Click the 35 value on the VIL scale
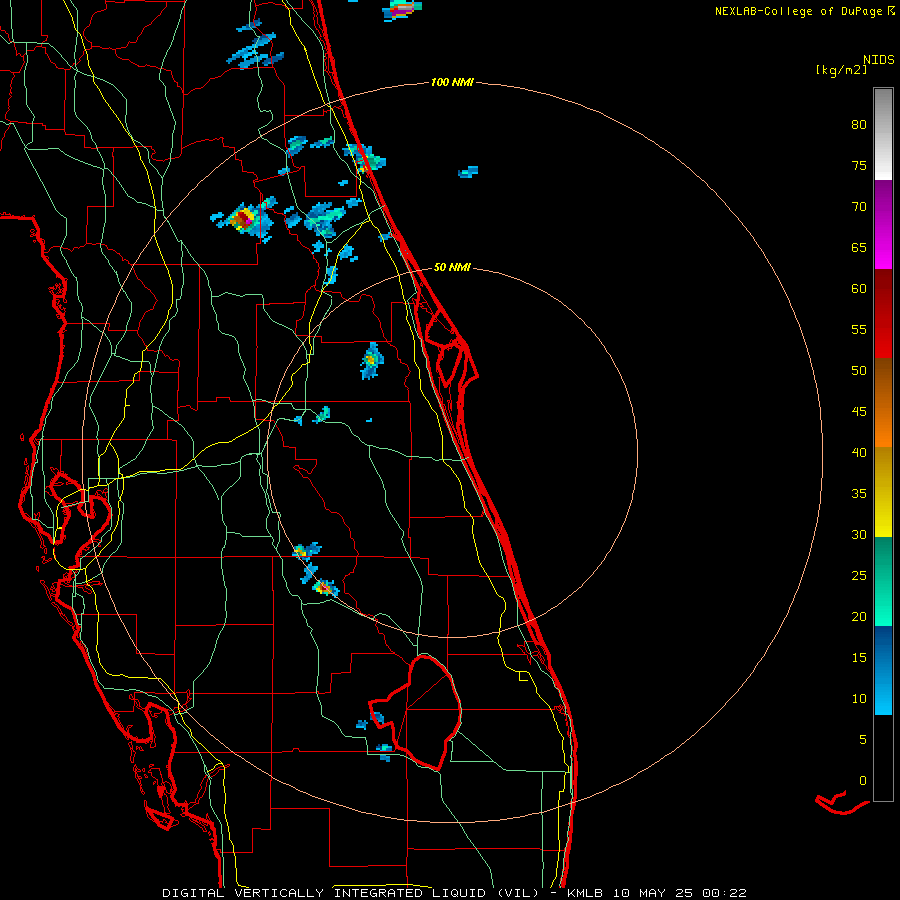Viewport: 900px width, 900px height. tap(859, 493)
